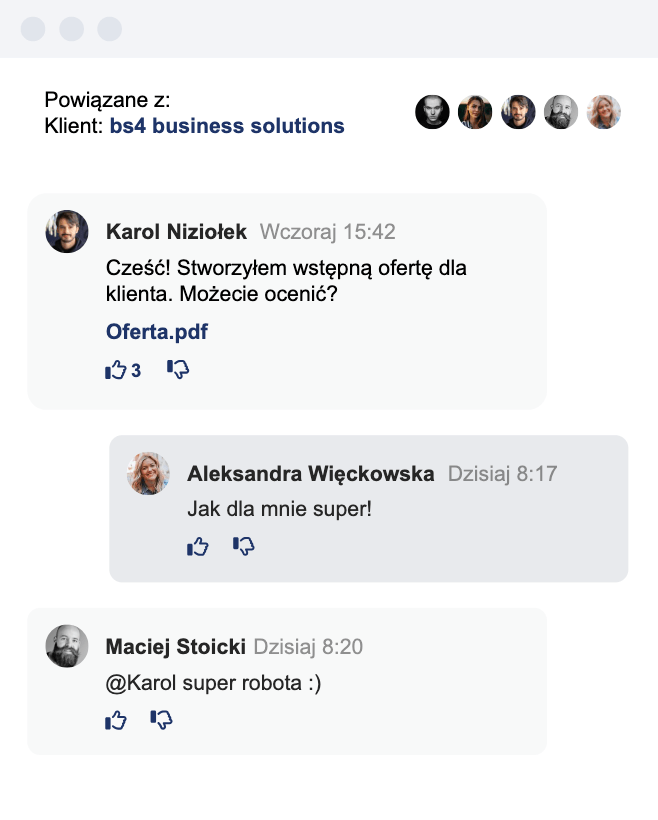Open the Oferta.pdf attachment
The image size is (658, 820).
pos(157,332)
